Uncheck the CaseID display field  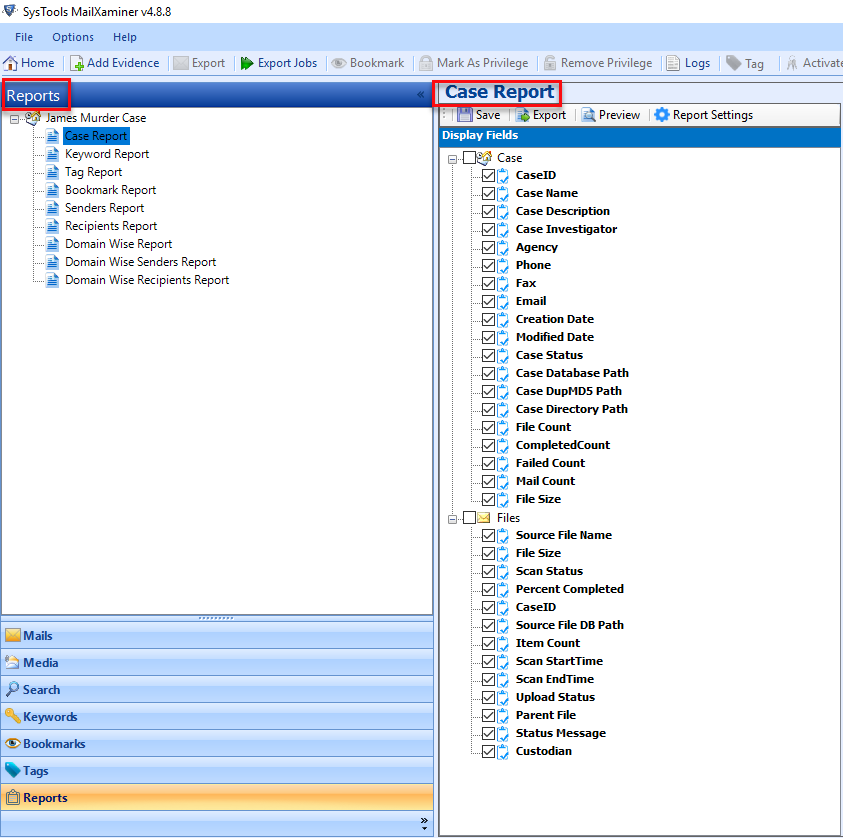point(488,175)
